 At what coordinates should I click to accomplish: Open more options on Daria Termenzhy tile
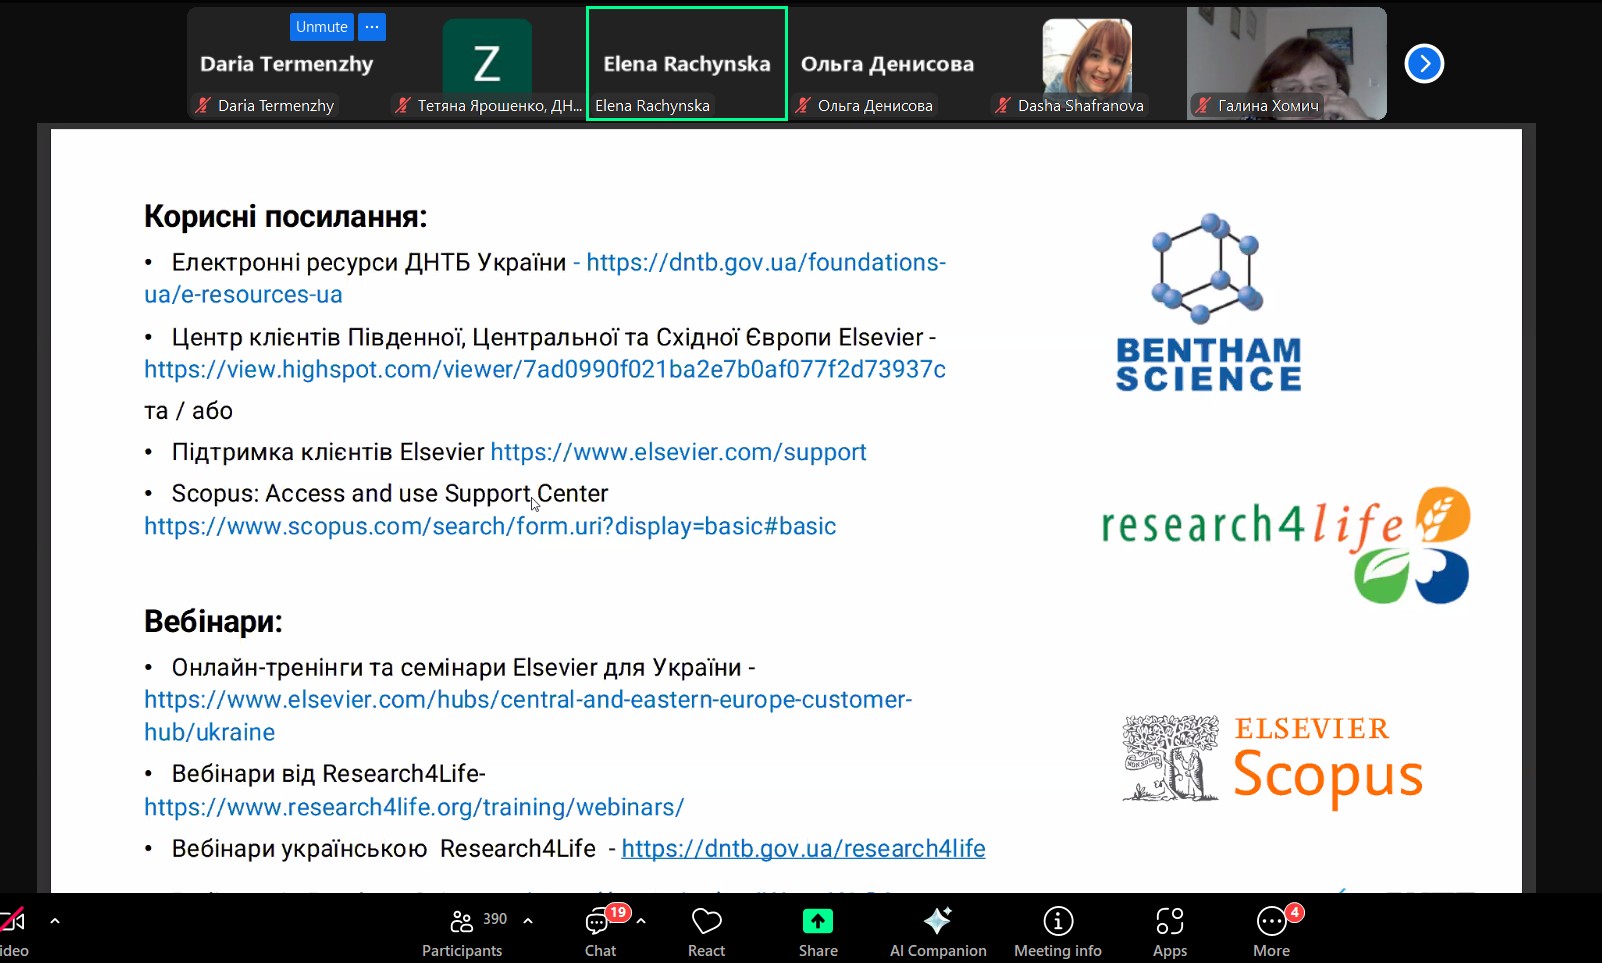click(x=372, y=27)
